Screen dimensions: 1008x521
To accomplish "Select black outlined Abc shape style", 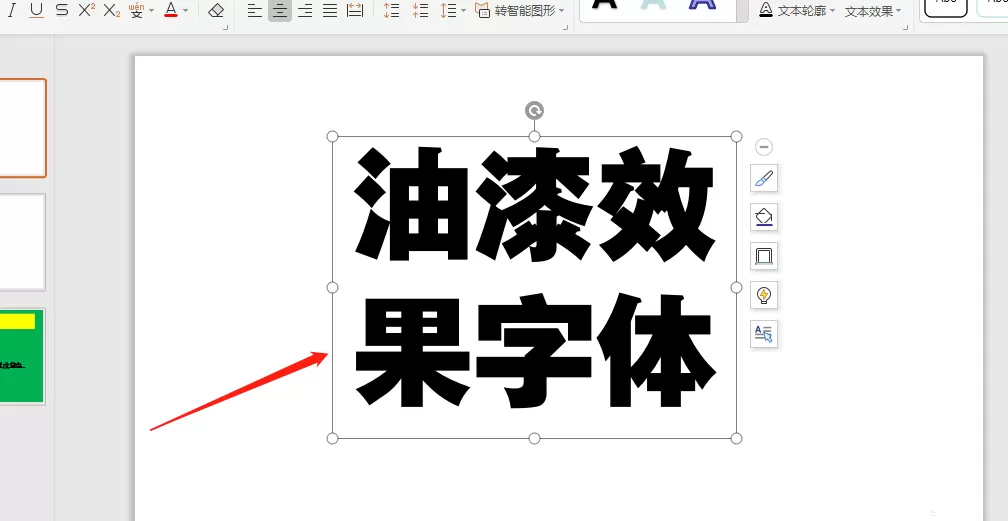I will pyautogui.click(x=946, y=6).
